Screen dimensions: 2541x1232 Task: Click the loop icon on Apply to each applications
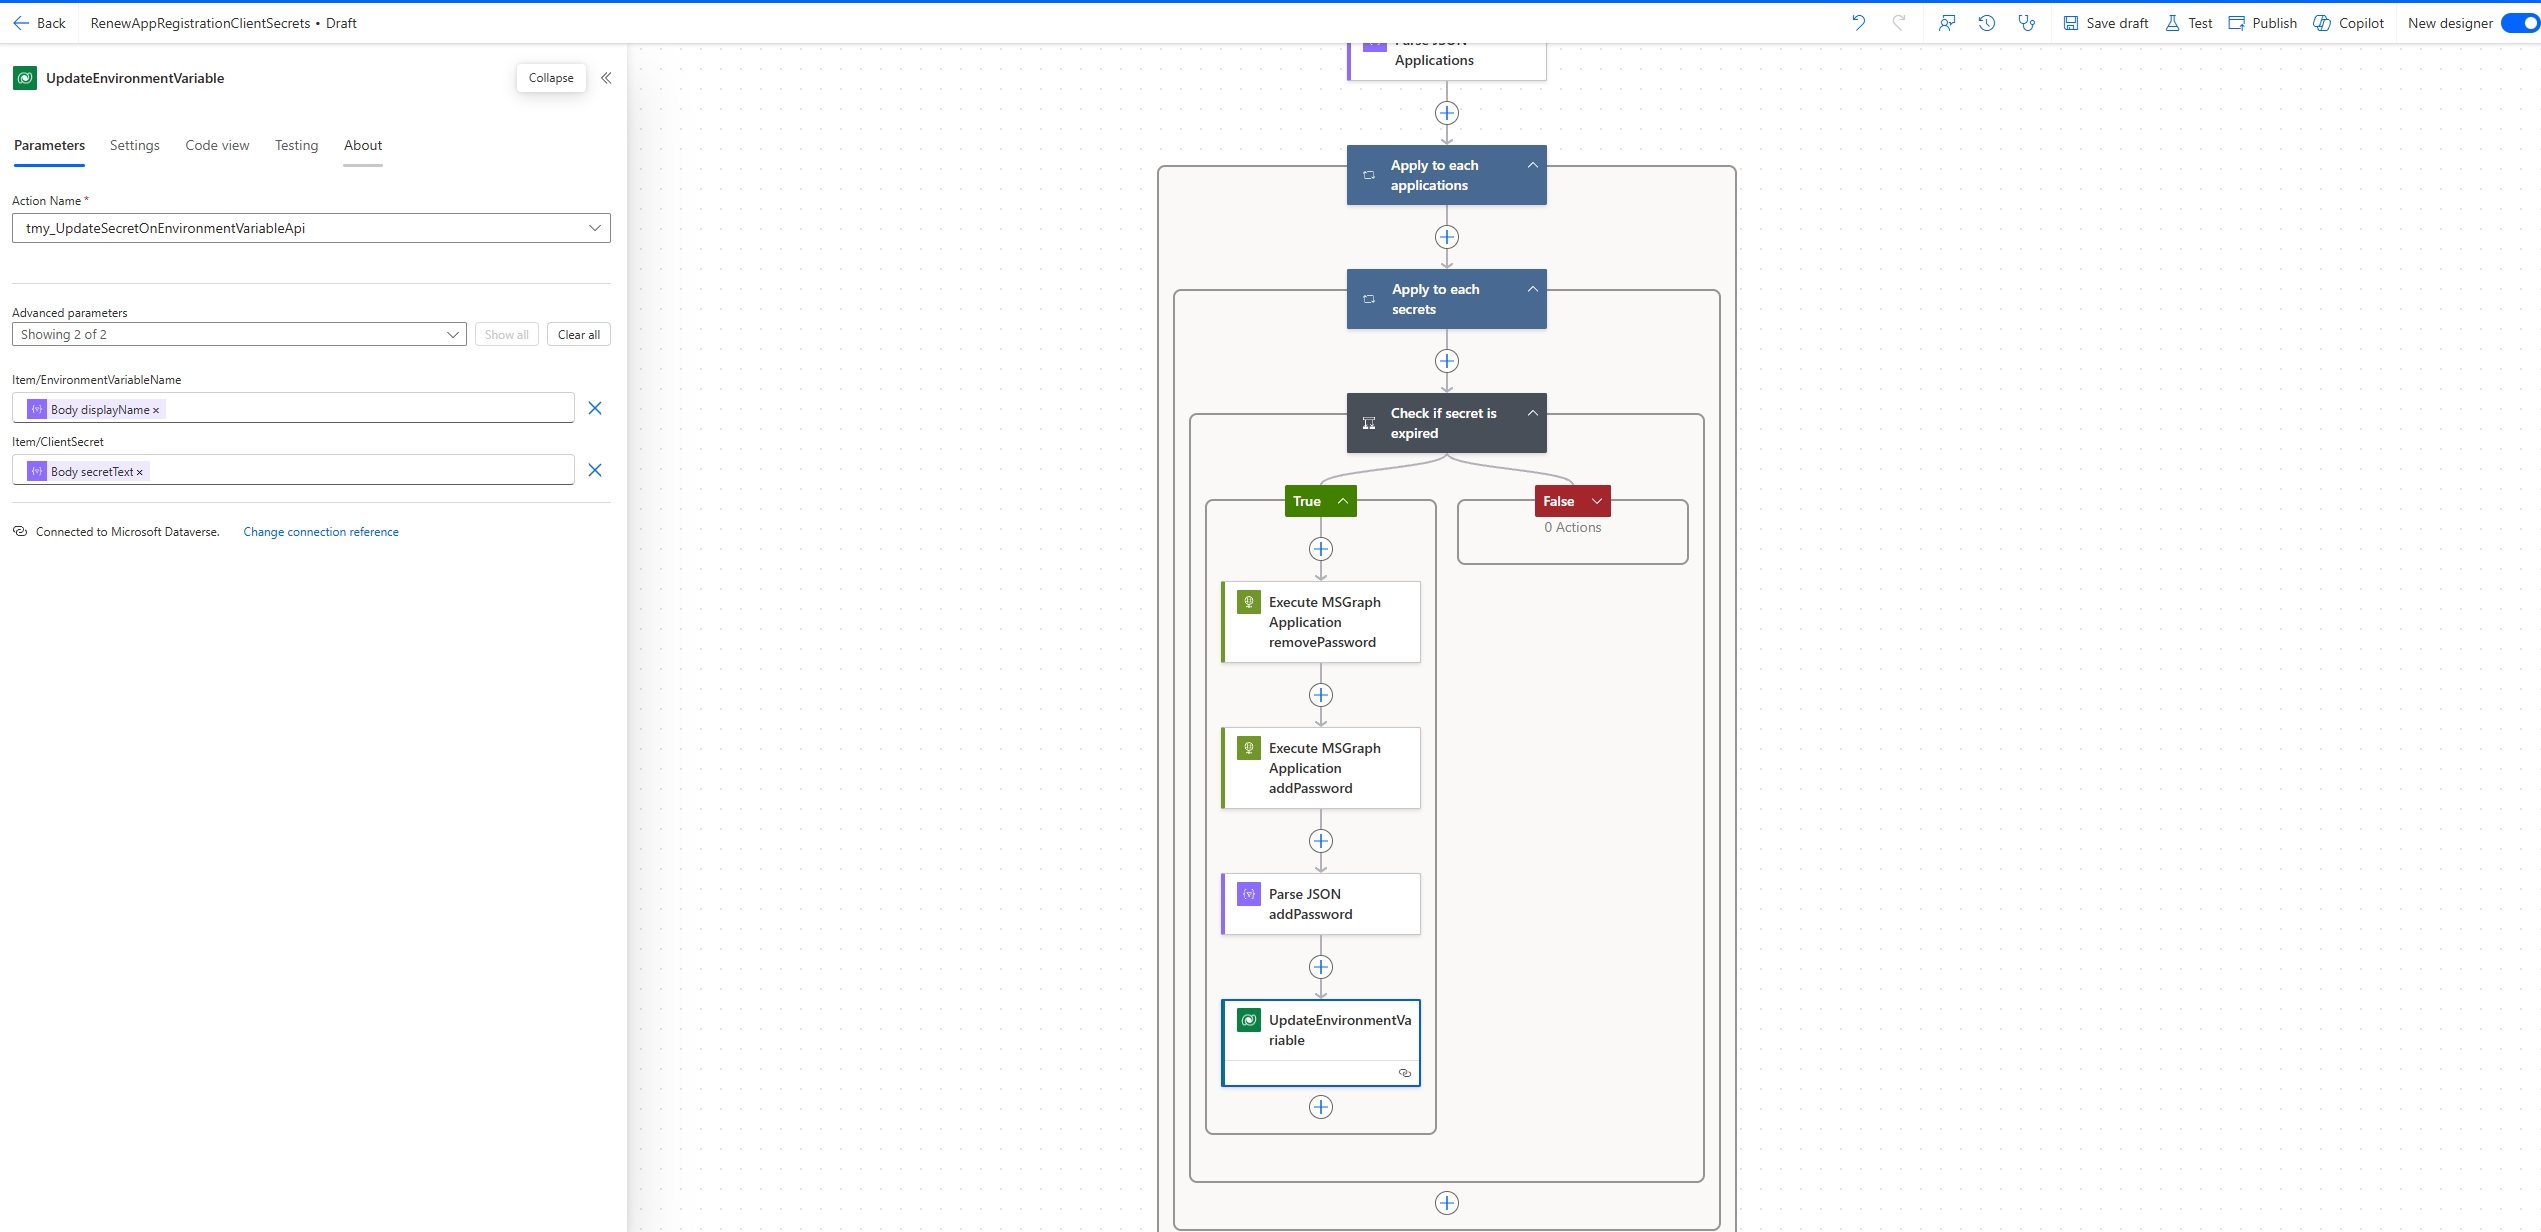pos(1369,175)
